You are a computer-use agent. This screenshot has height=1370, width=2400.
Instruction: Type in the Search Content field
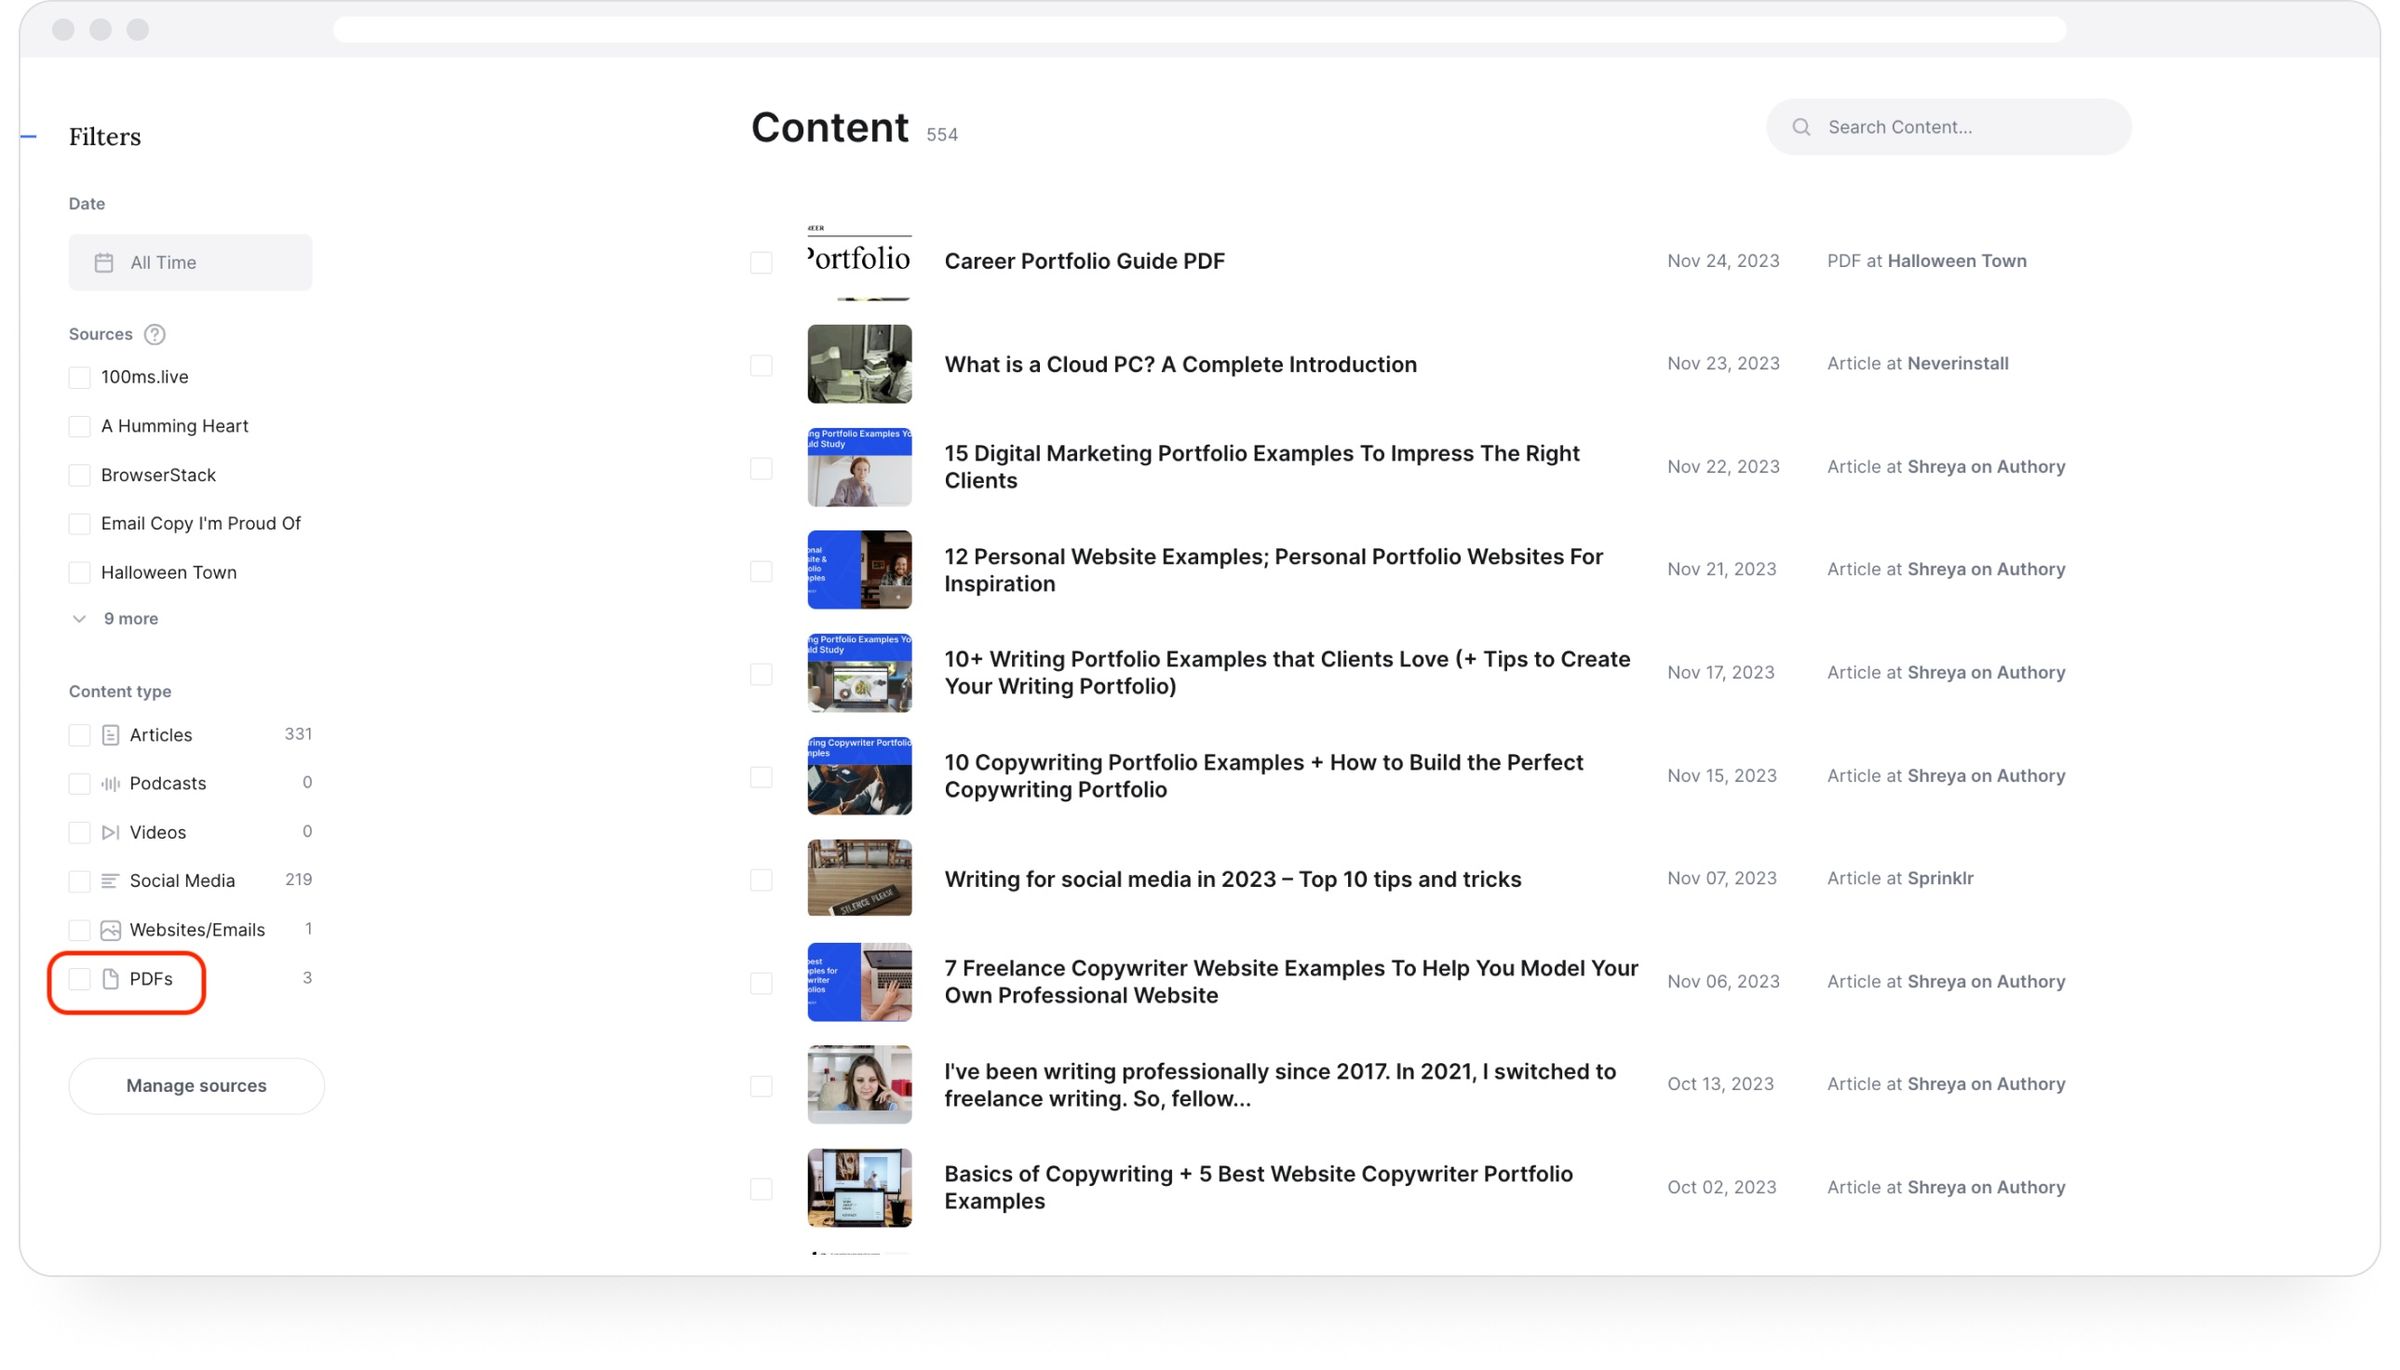tap(1960, 127)
